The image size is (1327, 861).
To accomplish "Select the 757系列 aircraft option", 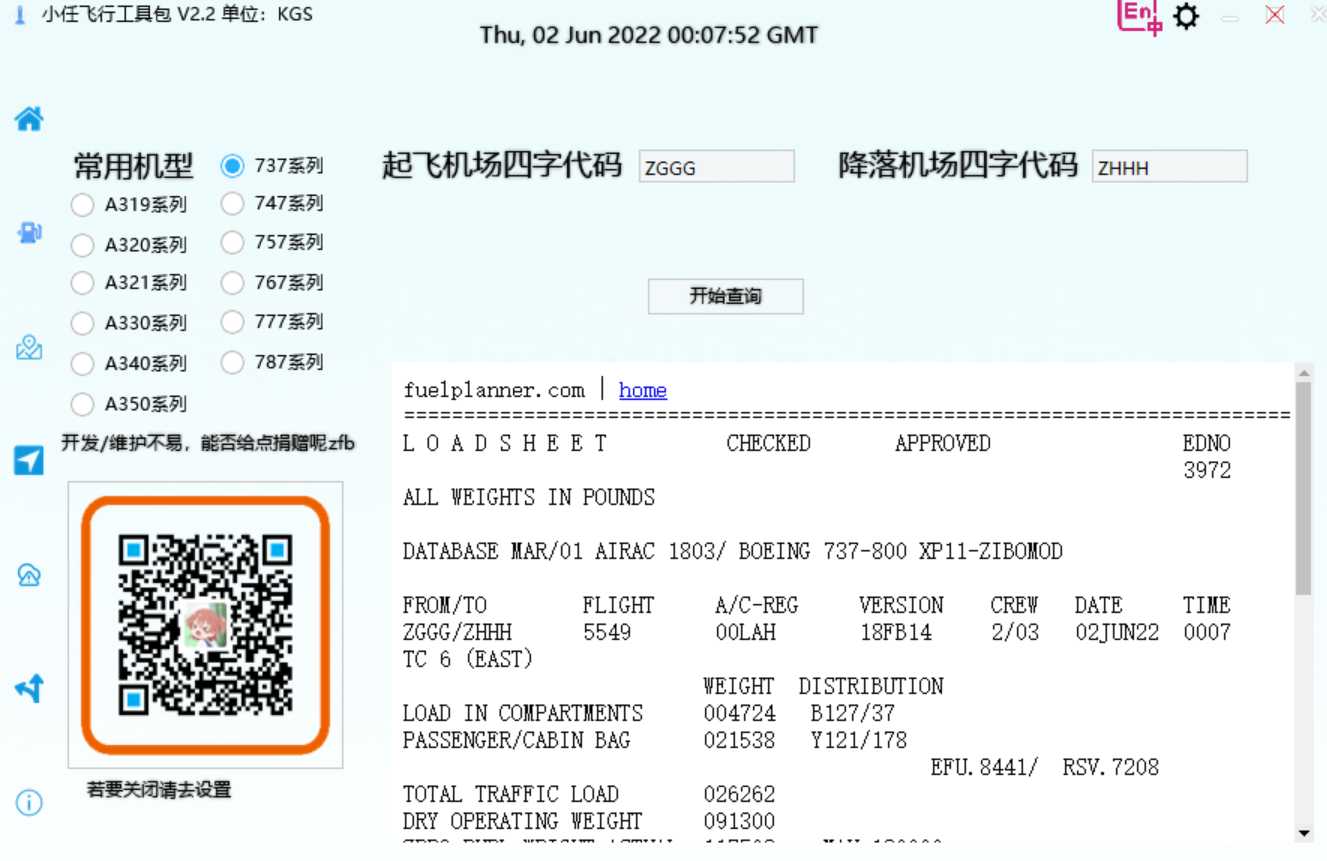I will (x=272, y=242).
